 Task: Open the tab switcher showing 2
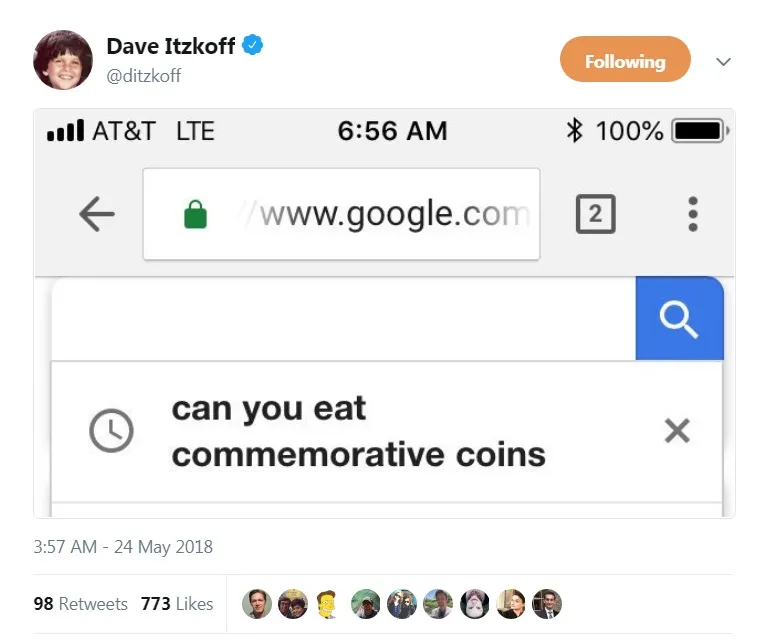coord(595,214)
